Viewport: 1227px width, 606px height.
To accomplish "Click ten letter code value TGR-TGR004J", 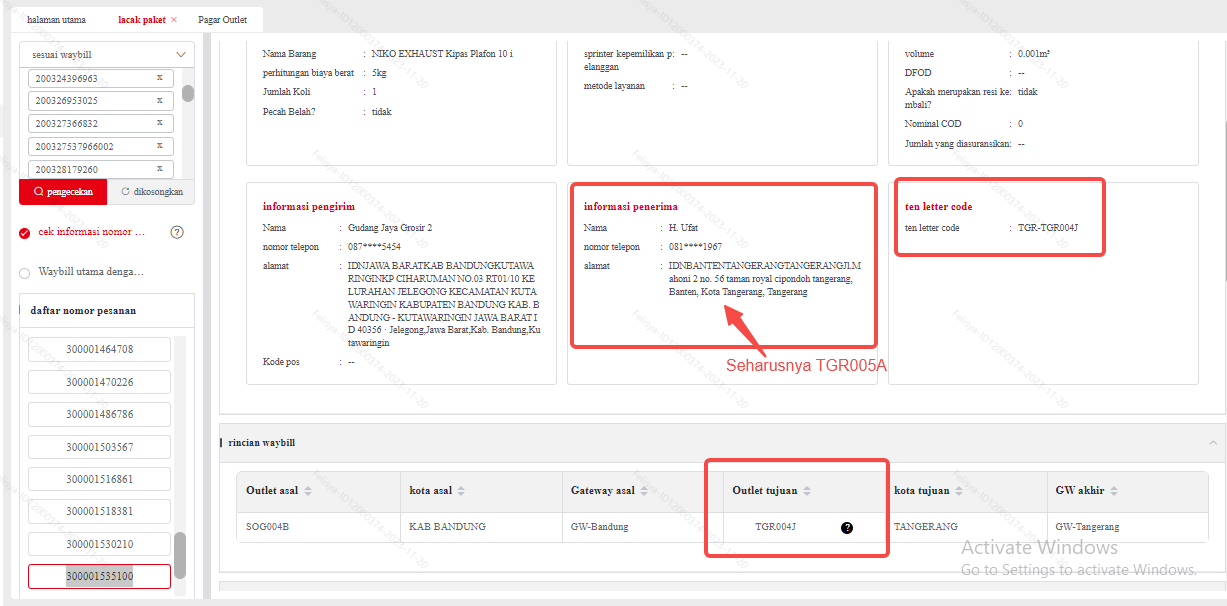I will [x=1047, y=228].
